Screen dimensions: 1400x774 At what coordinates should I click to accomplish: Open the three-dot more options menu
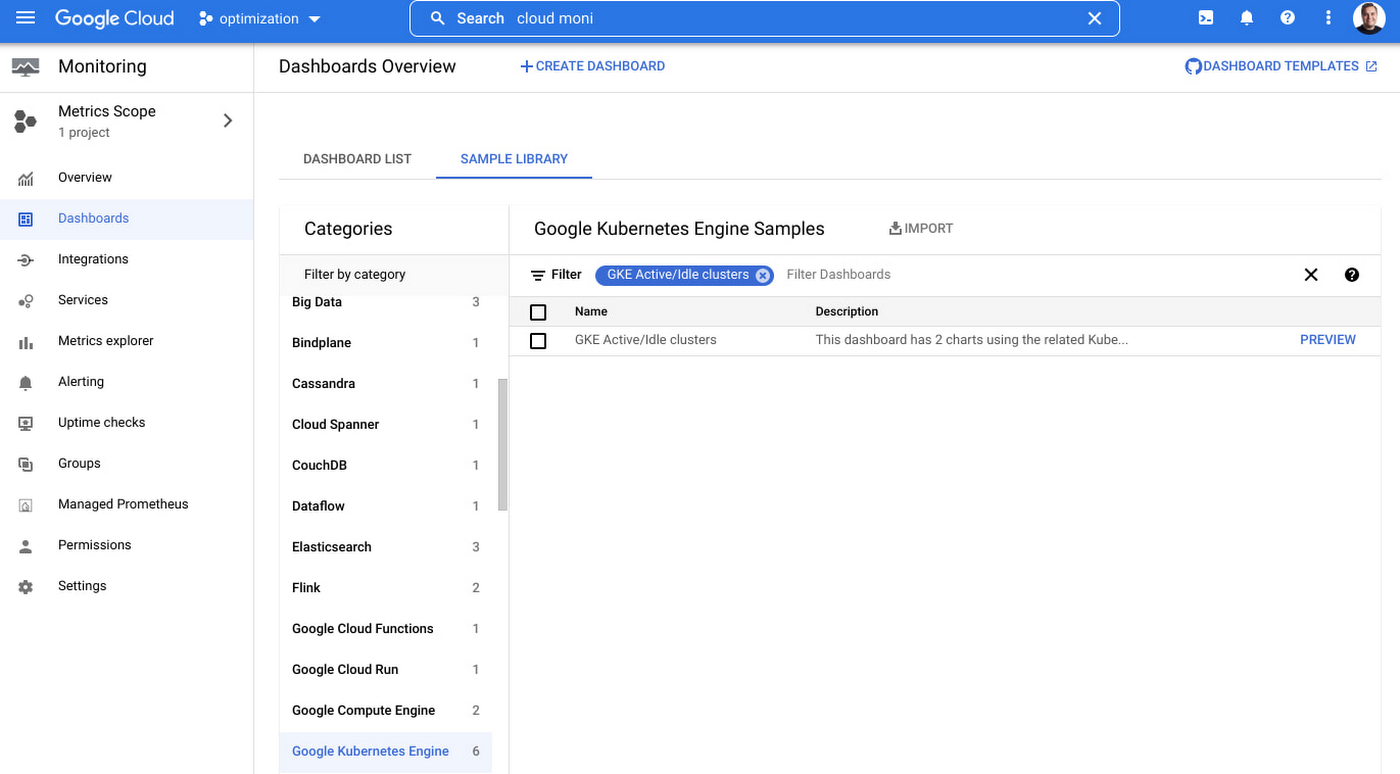(x=1328, y=18)
